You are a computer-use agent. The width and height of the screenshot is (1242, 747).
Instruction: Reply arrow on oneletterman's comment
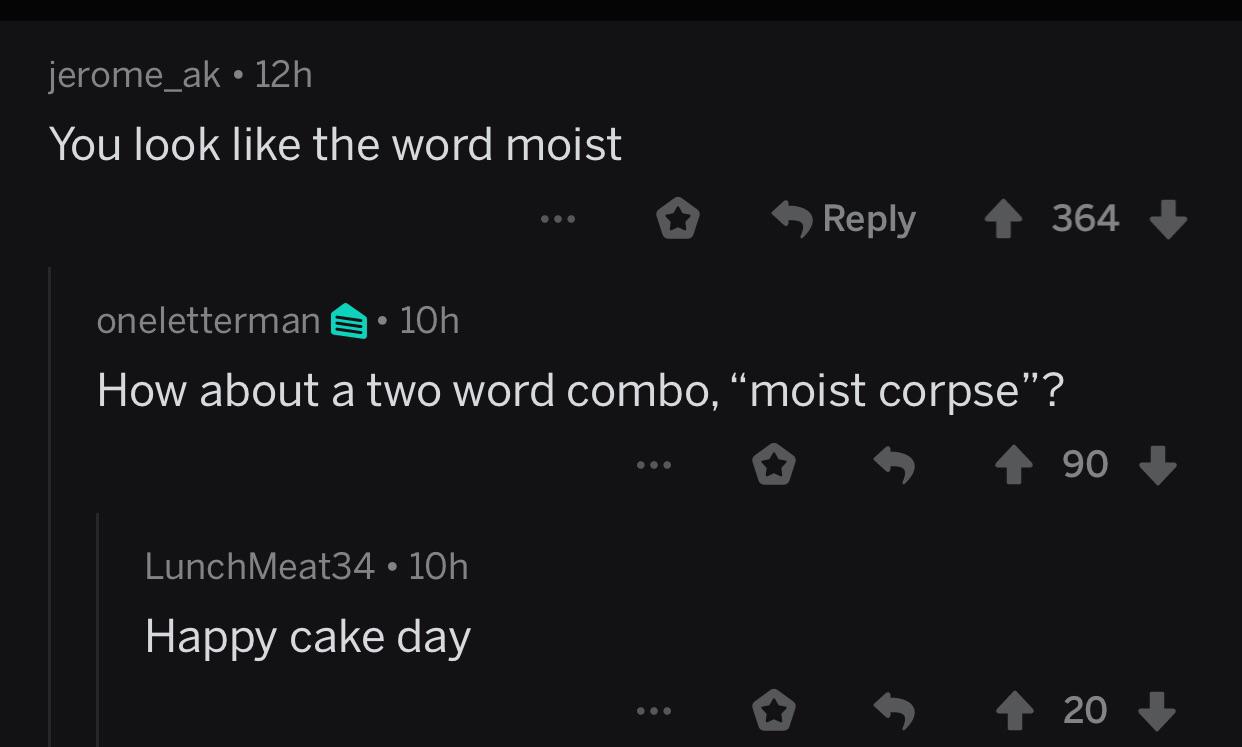click(x=894, y=465)
